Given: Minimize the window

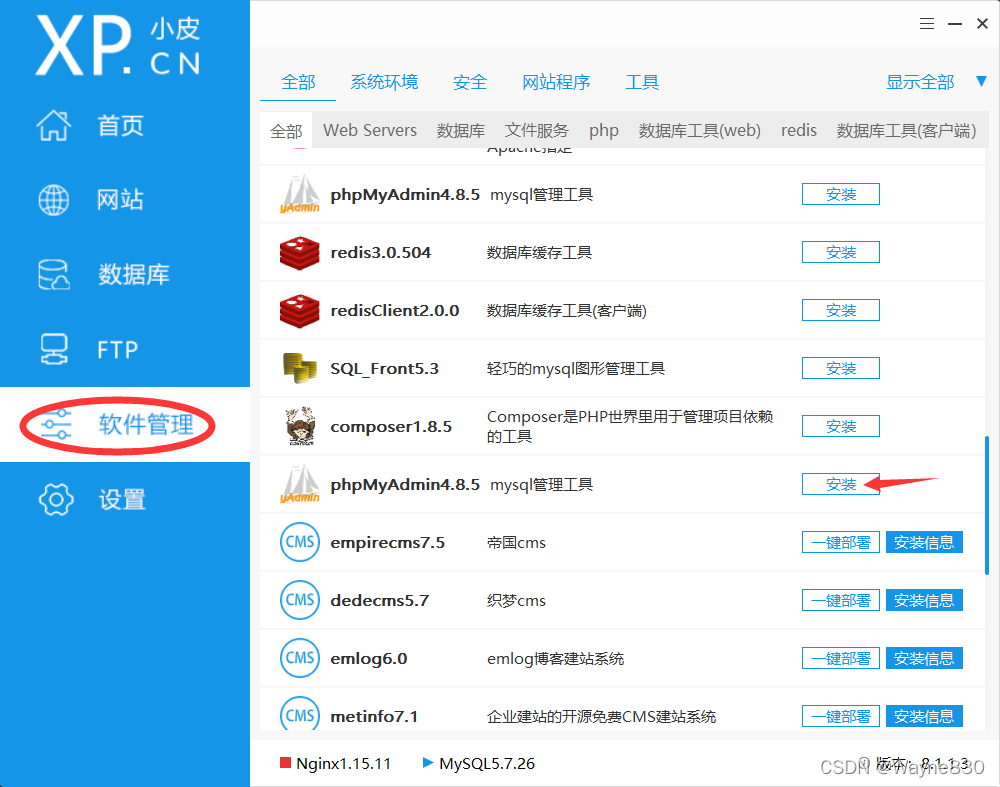Looking at the screenshot, I should click(x=955, y=24).
